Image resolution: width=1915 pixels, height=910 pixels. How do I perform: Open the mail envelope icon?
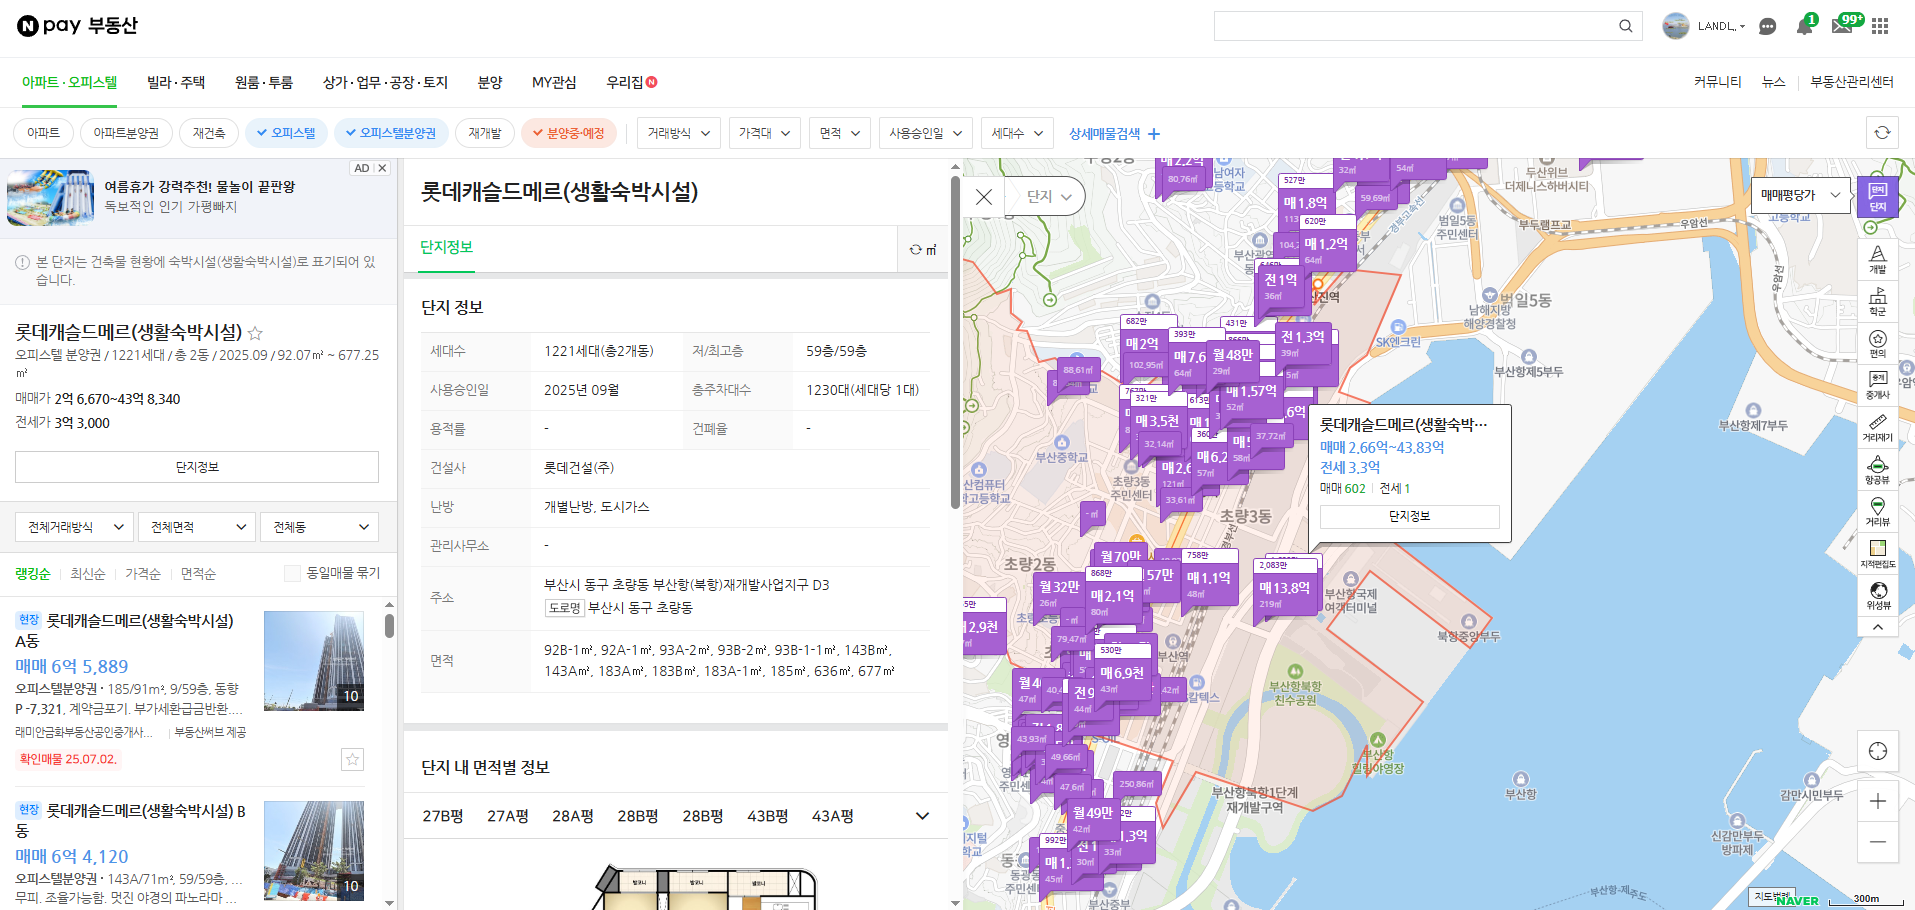pyautogui.click(x=1841, y=26)
